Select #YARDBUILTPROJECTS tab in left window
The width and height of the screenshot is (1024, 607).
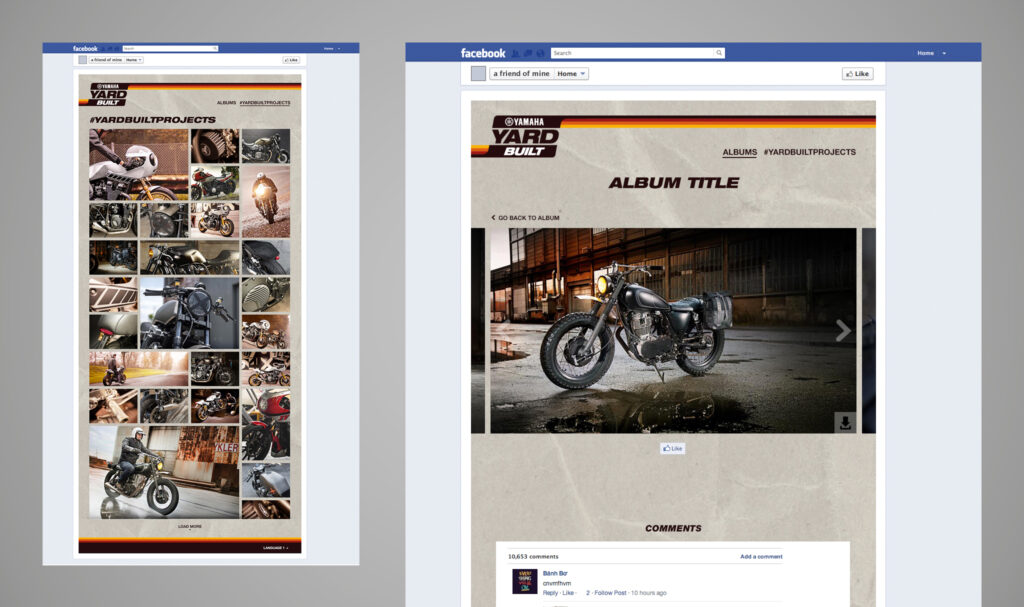pos(265,103)
